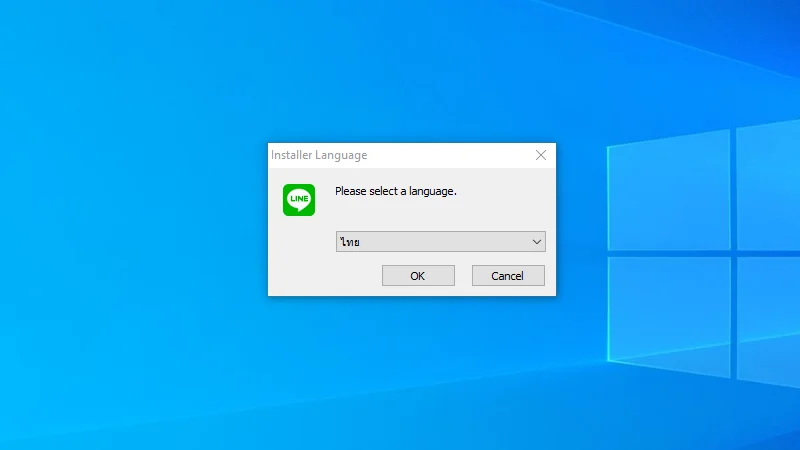The image size is (800, 450).
Task: Open the language combo box showing ไทย
Action: (x=440, y=242)
